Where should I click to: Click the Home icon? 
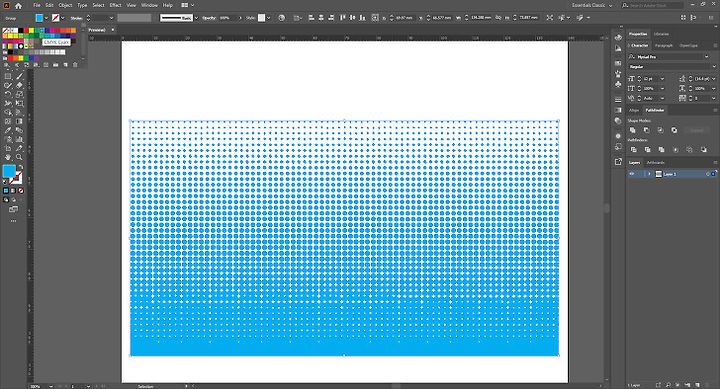(x=18, y=6)
